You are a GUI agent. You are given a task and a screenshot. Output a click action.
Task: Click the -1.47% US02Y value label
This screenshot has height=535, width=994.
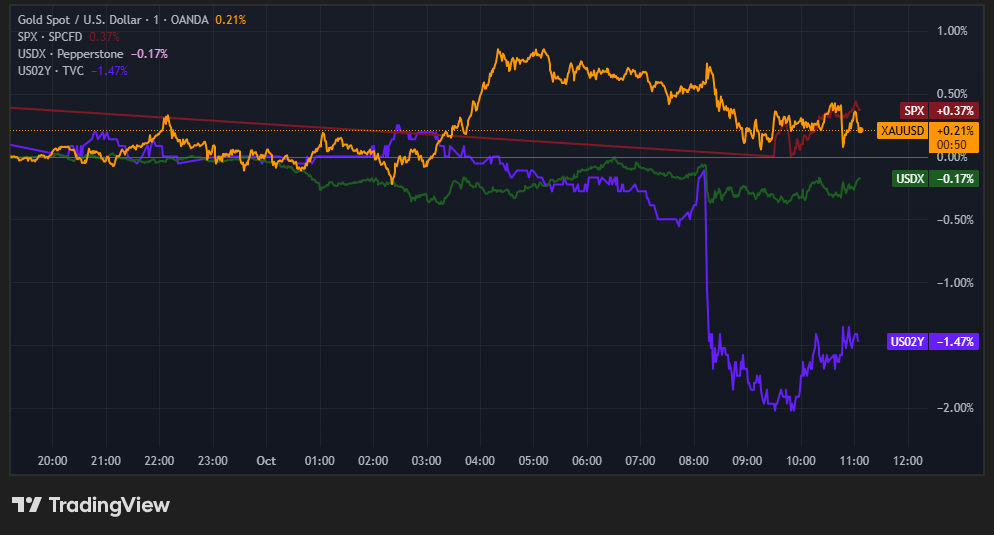tap(954, 341)
